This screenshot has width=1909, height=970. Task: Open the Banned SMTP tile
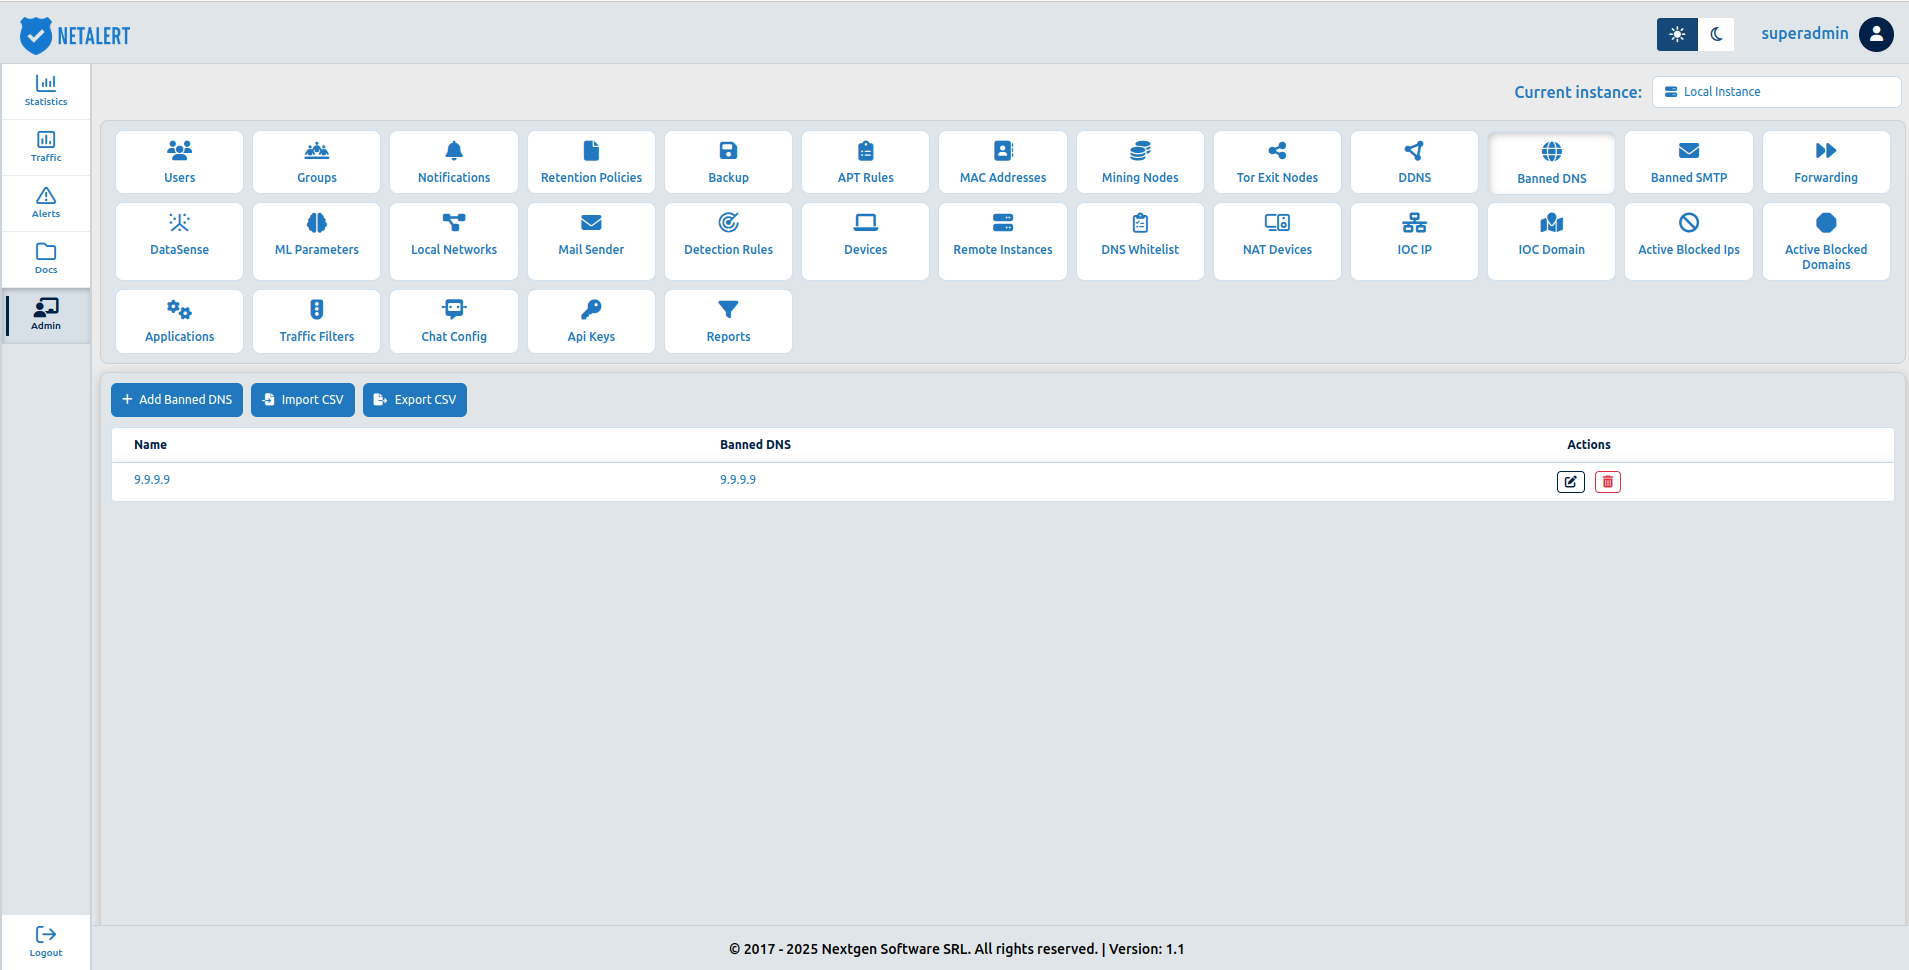tap(1689, 162)
